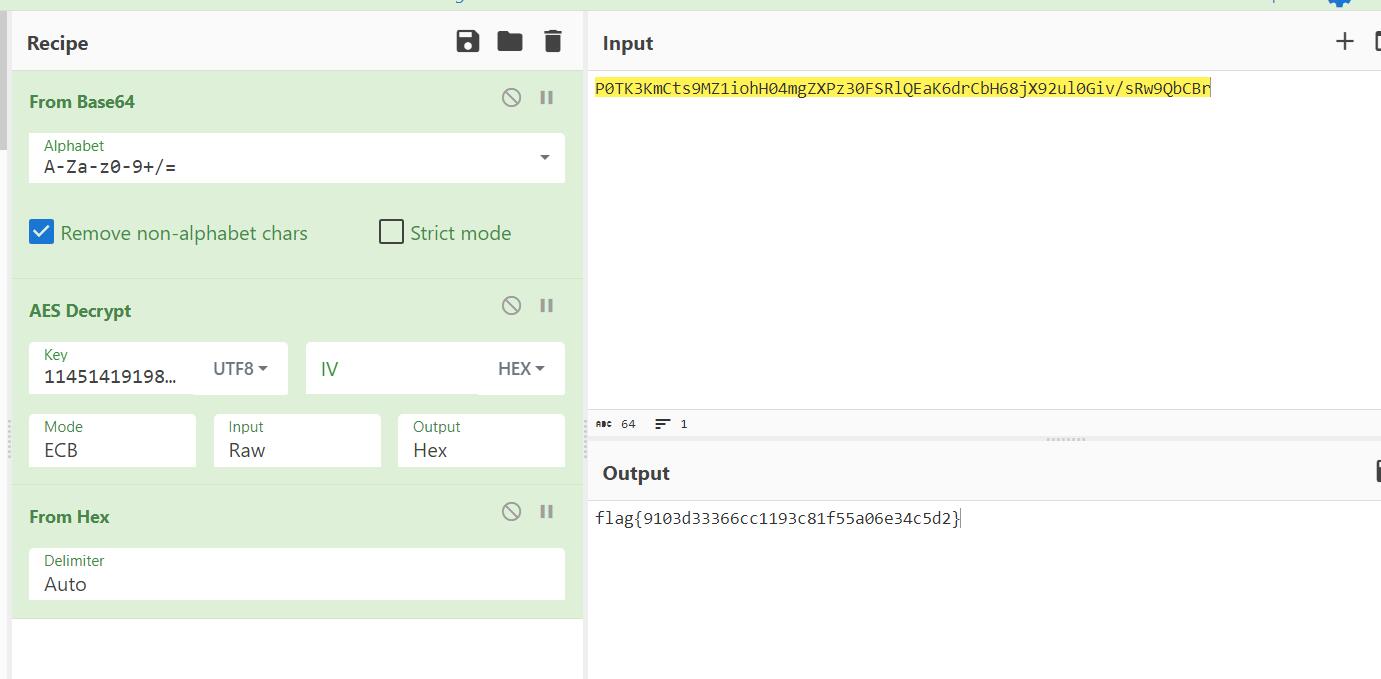Change IV encoding from HEX

(x=521, y=369)
